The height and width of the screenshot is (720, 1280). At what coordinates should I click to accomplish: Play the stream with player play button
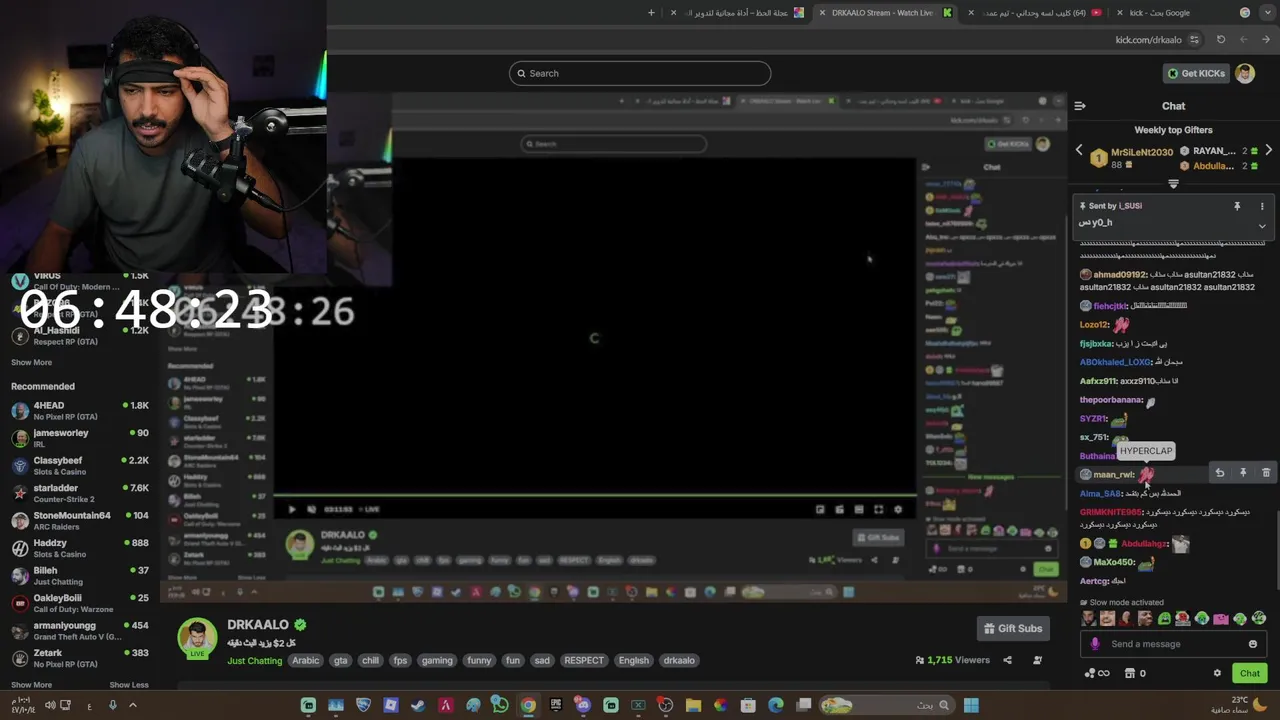coord(292,509)
